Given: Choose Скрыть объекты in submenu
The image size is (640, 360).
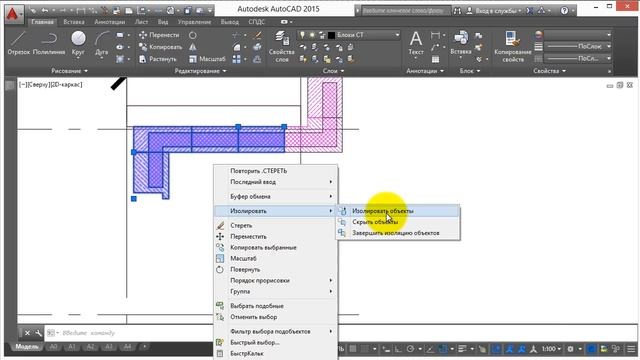Looking at the screenshot, I should pos(398,222).
